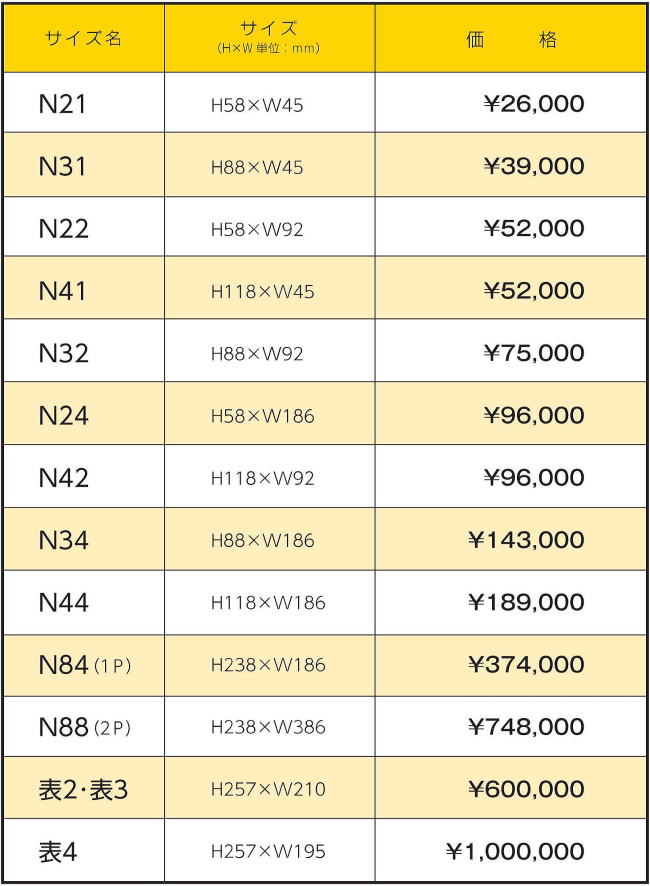Viewport: 650px width, 886px height.
Task: Click the ¥143,000 price cell
Action: click(x=526, y=540)
